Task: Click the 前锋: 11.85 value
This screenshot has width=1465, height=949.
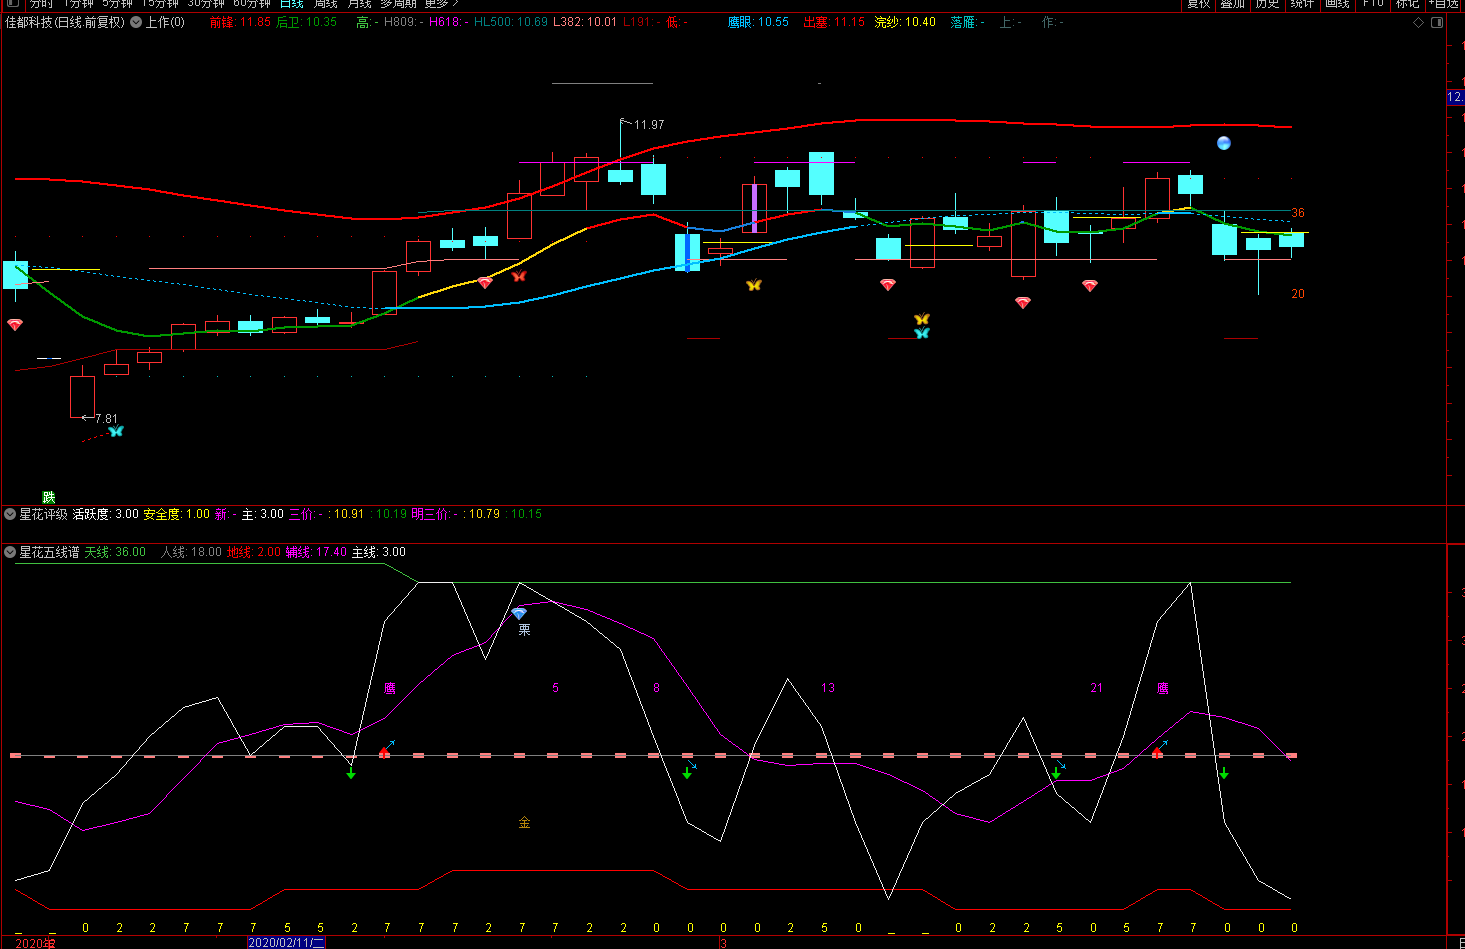Action: tap(240, 22)
